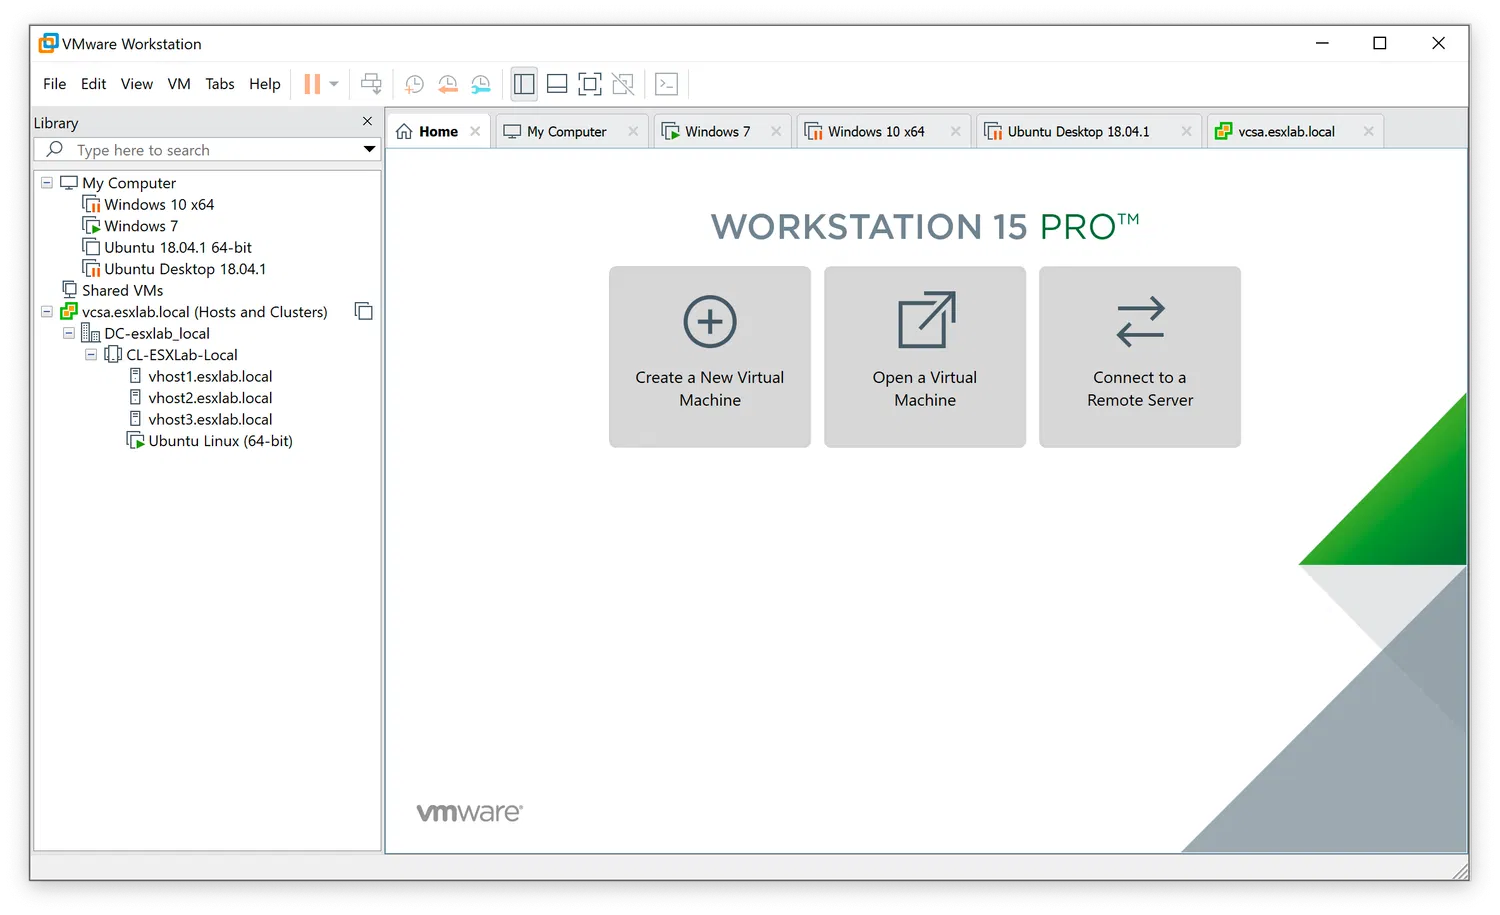Open the dropdown next to the pause button
The image size is (1500, 915).
tap(333, 84)
